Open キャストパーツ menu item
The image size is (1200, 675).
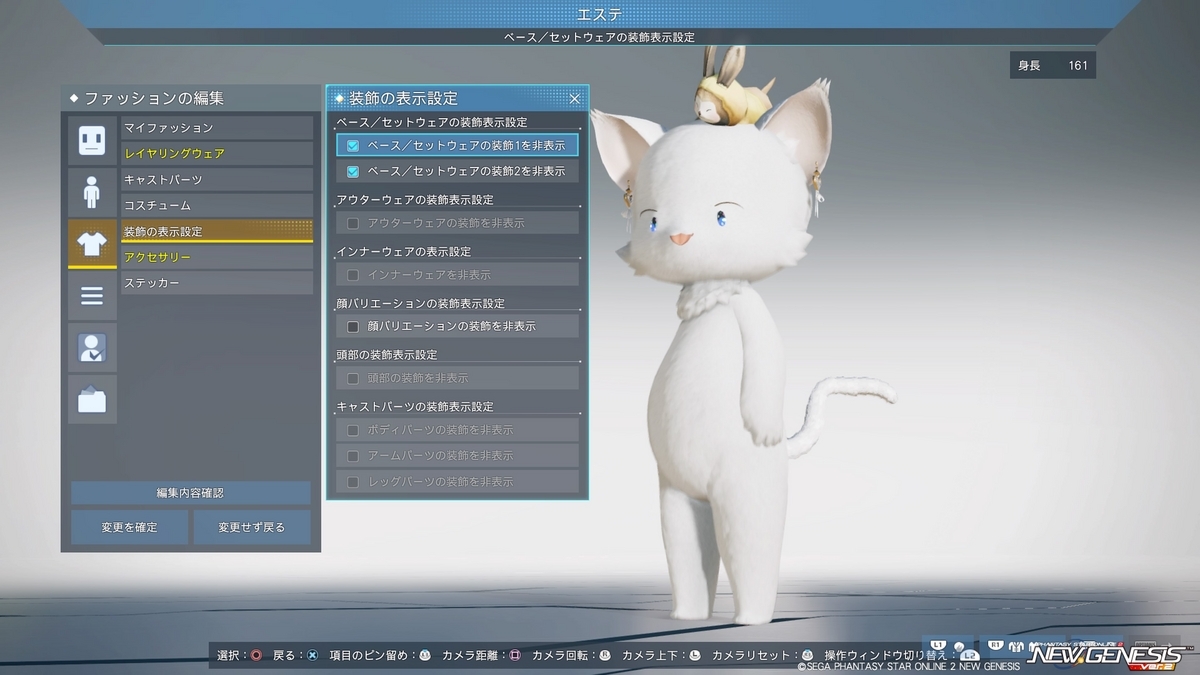click(217, 180)
